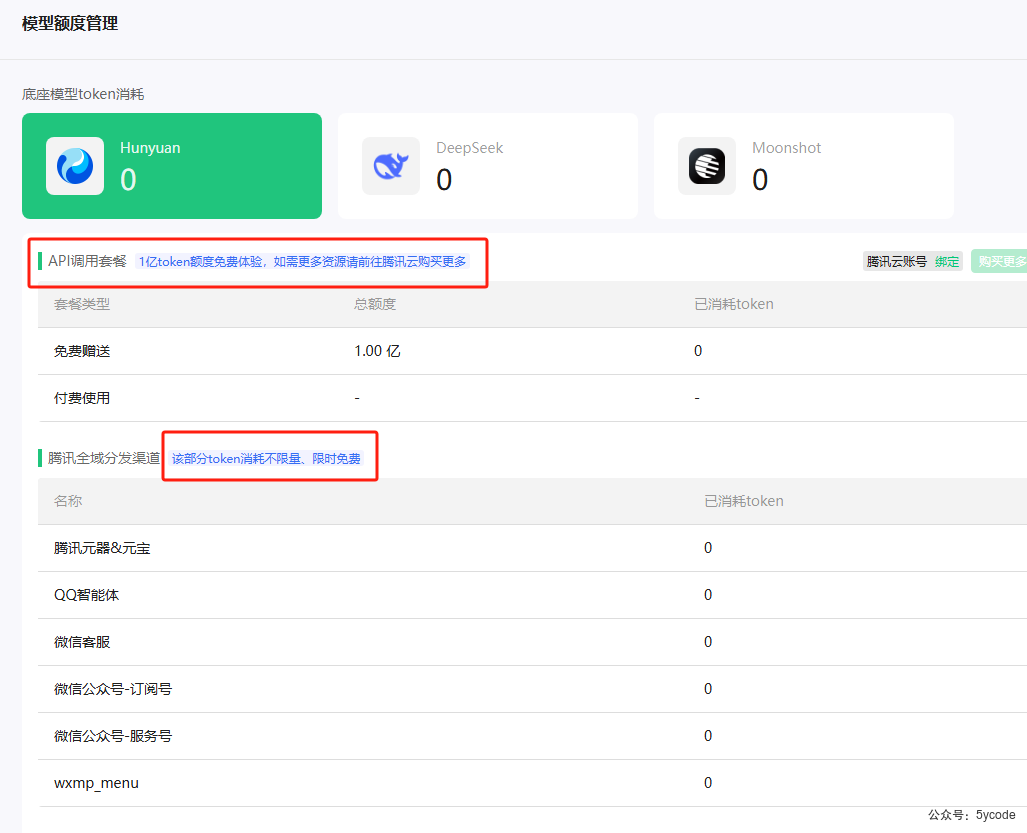The image size is (1027, 833).
Task: Click the 绑定 link for Tencent Cloud account
Action: click(x=946, y=261)
